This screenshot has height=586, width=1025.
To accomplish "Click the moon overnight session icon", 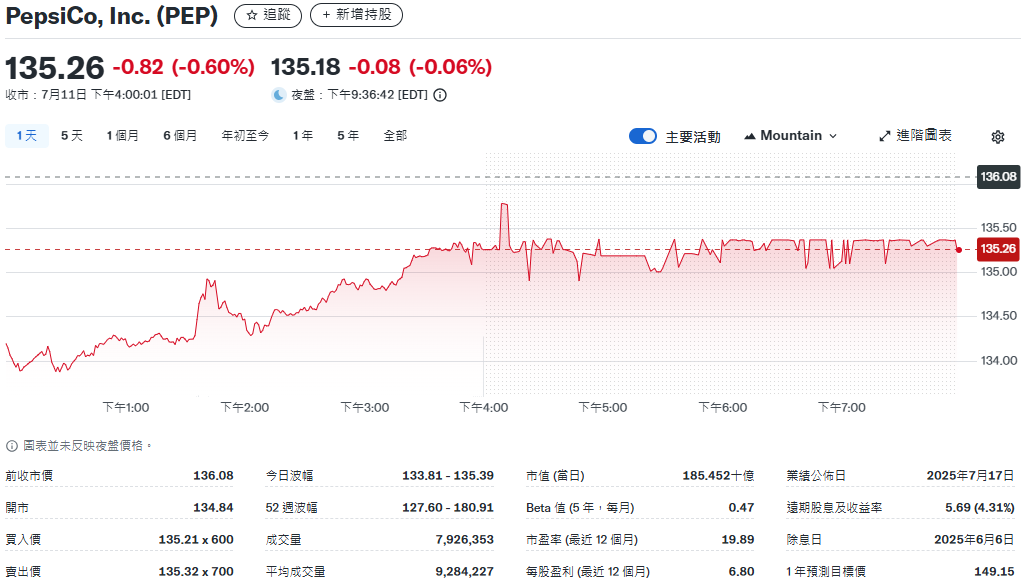I will tap(279, 95).
